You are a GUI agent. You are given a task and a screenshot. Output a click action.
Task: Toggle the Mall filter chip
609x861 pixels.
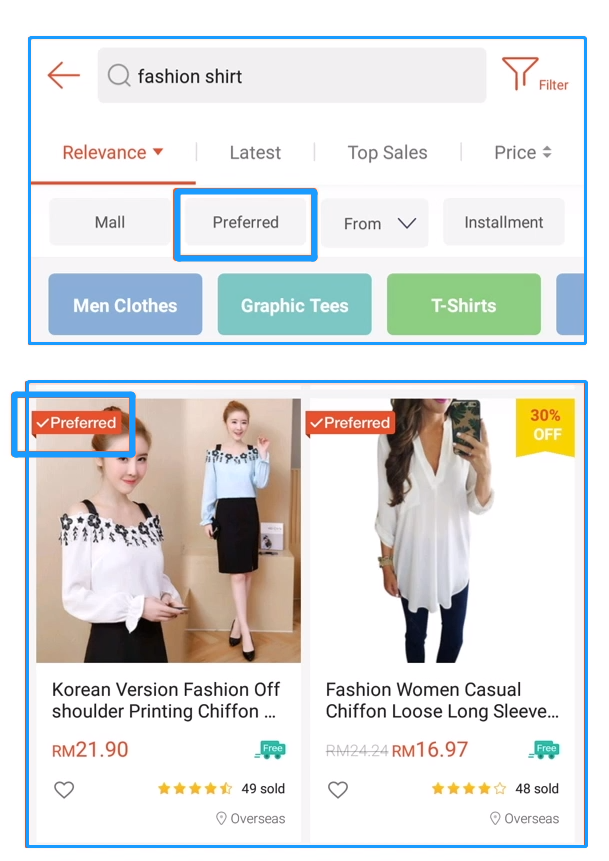tap(110, 222)
